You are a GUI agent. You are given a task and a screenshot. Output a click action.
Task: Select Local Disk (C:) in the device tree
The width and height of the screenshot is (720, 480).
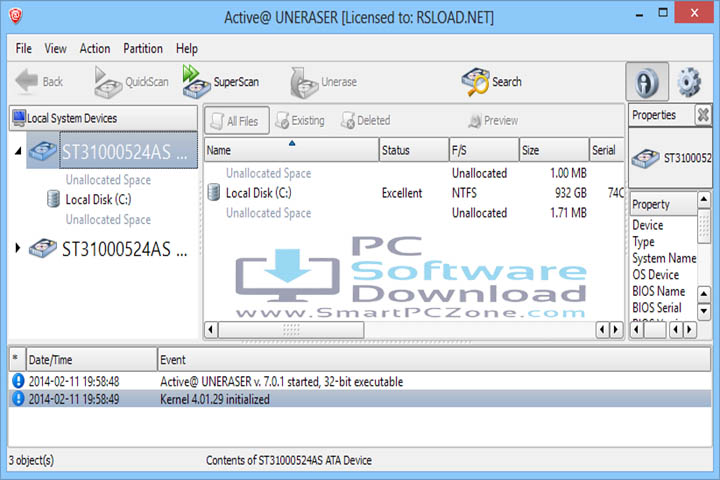tap(98, 199)
